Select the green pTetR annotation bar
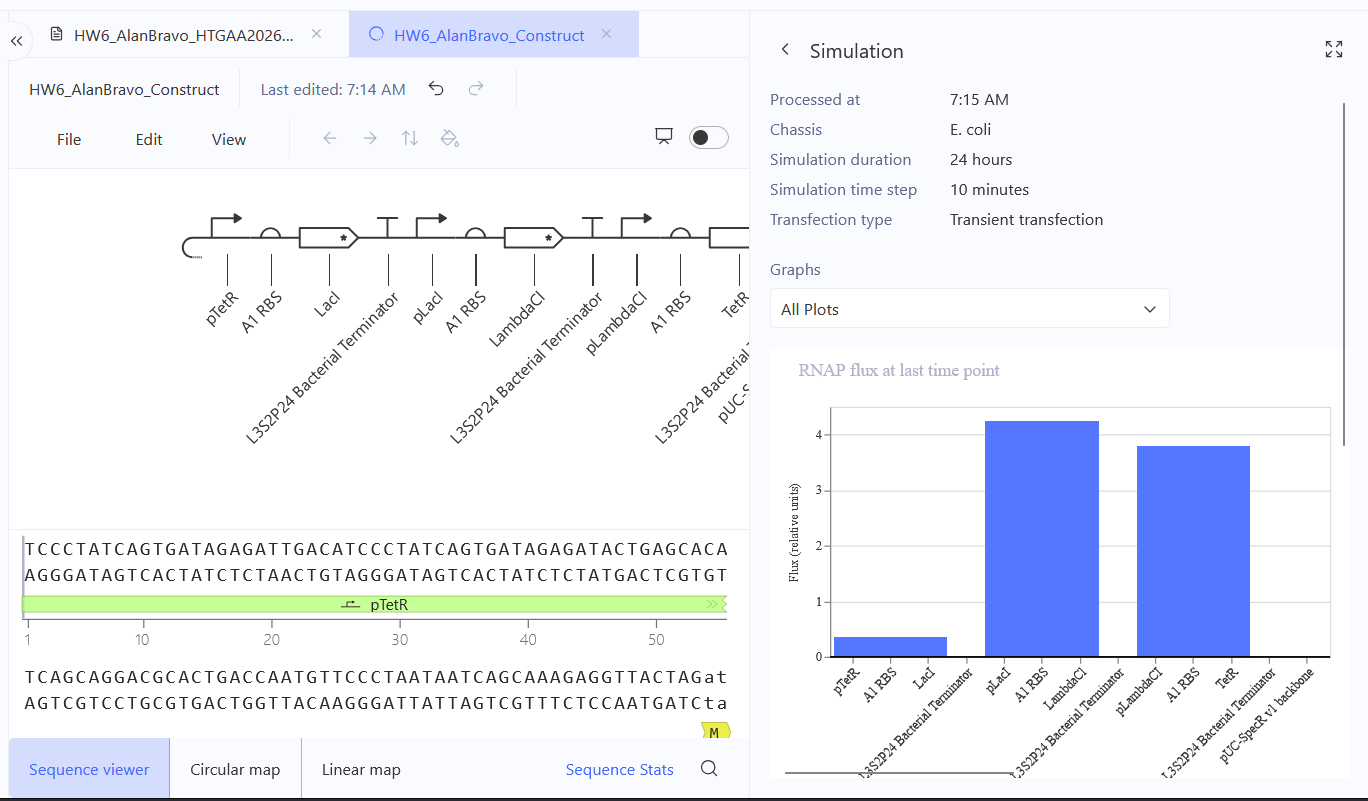 (x=374, y=604)
